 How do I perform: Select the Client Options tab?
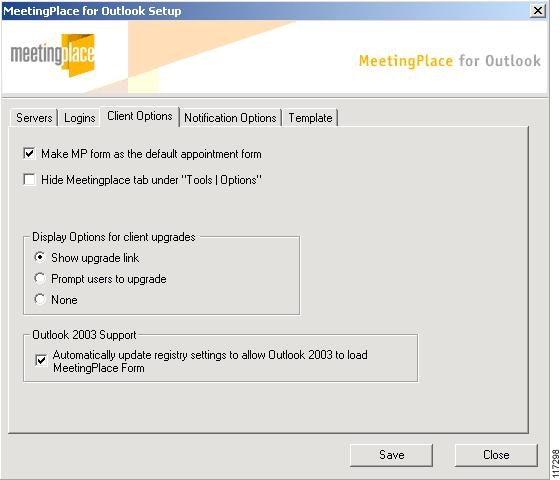[139, 116]
